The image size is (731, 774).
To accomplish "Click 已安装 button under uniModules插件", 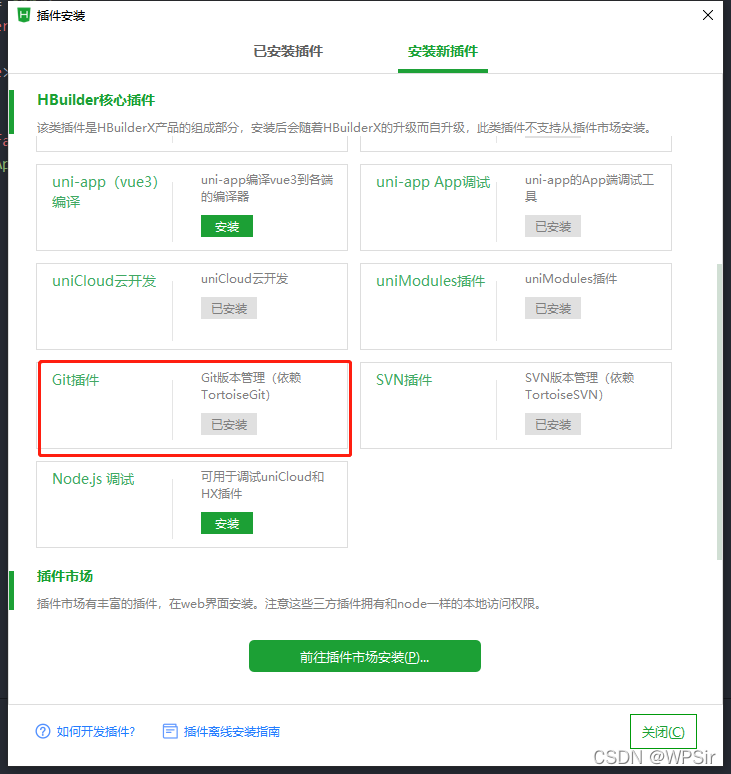I will point(553,308).
